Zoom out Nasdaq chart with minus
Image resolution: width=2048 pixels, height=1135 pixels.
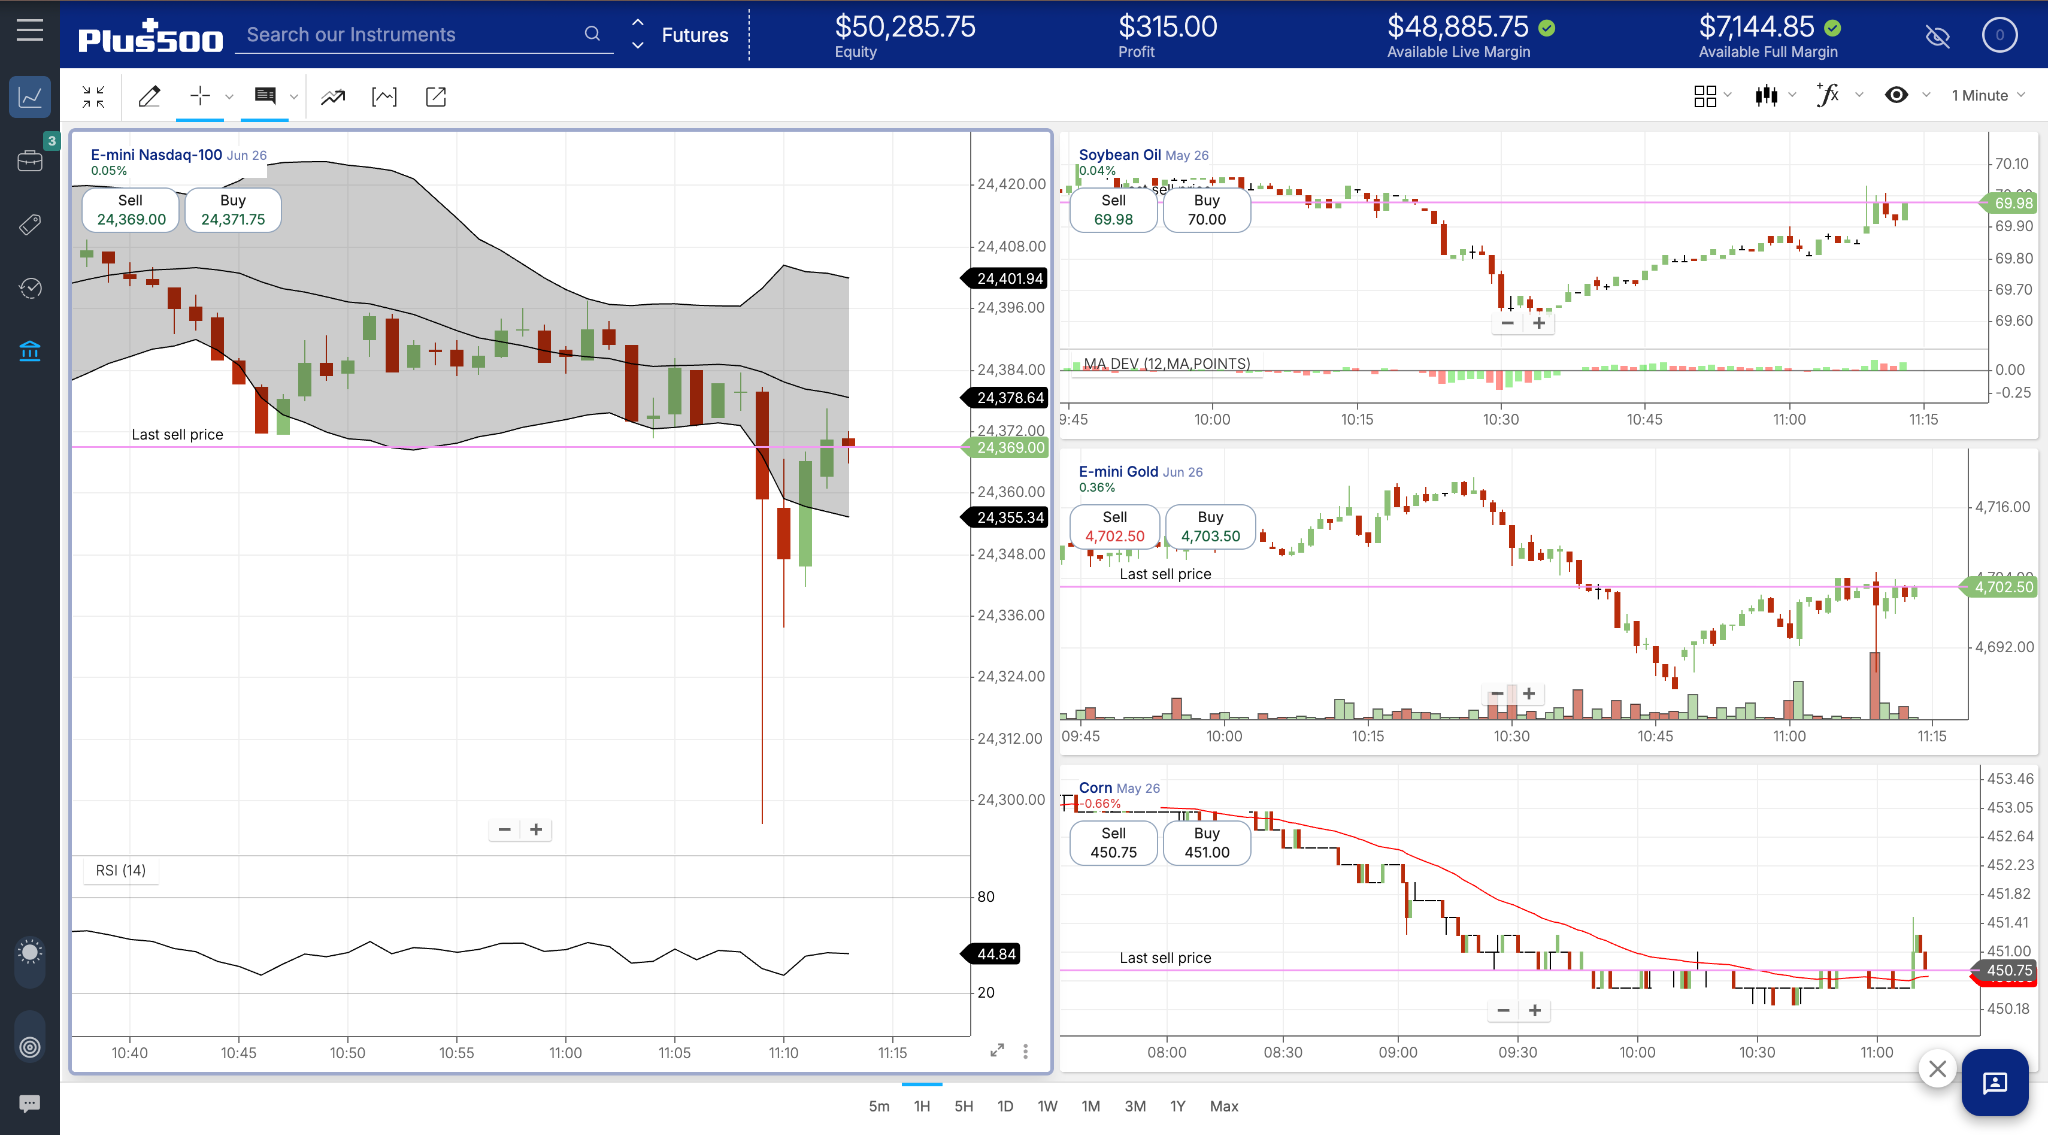505,829
